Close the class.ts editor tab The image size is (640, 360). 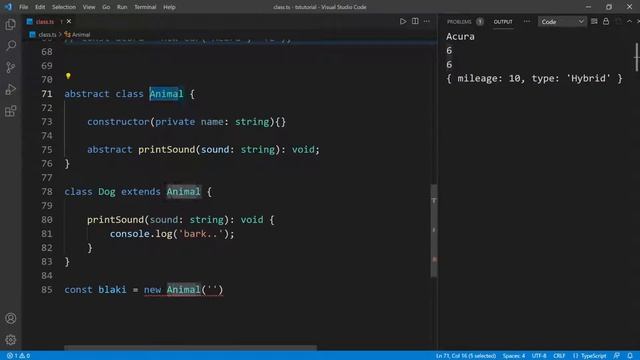click(69, 21)
